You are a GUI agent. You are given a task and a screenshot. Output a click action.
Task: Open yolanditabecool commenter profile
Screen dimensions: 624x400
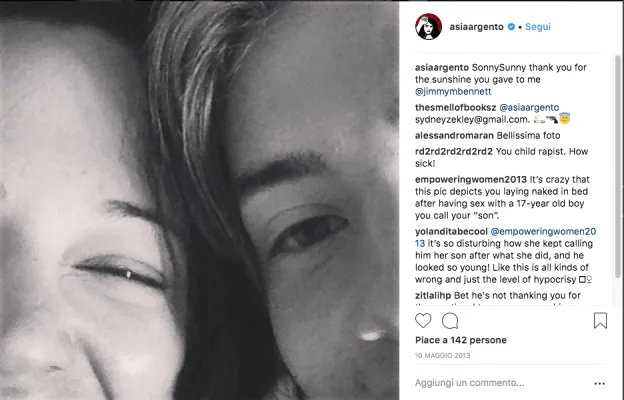tap(451, 231)
